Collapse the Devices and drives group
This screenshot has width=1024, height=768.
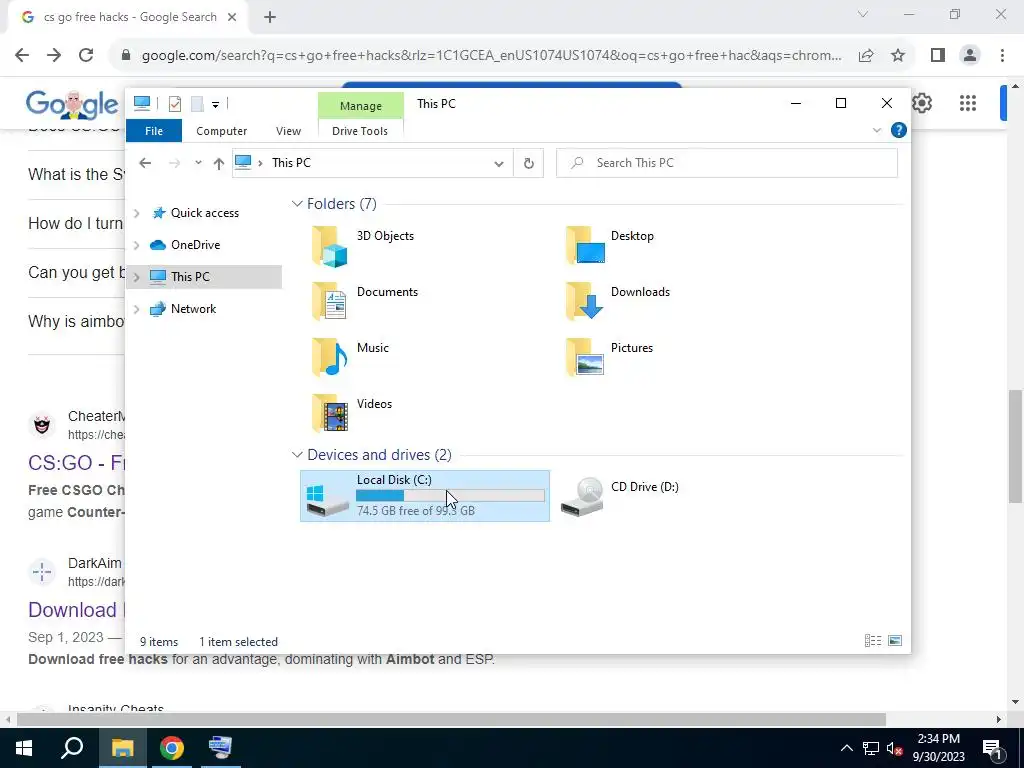click(297, 455)
